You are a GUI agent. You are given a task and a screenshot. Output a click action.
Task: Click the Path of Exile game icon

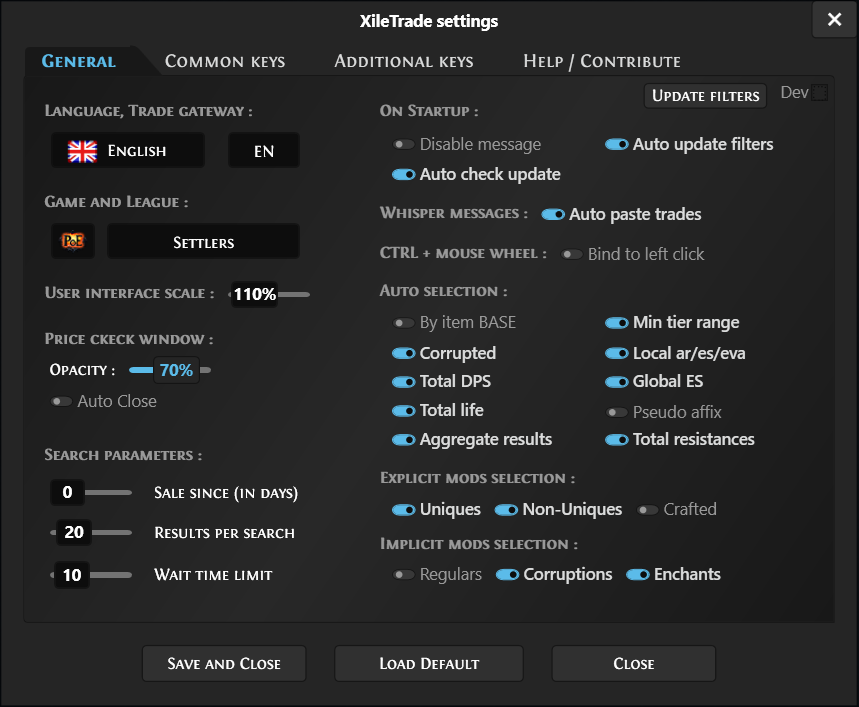[73, 241]
